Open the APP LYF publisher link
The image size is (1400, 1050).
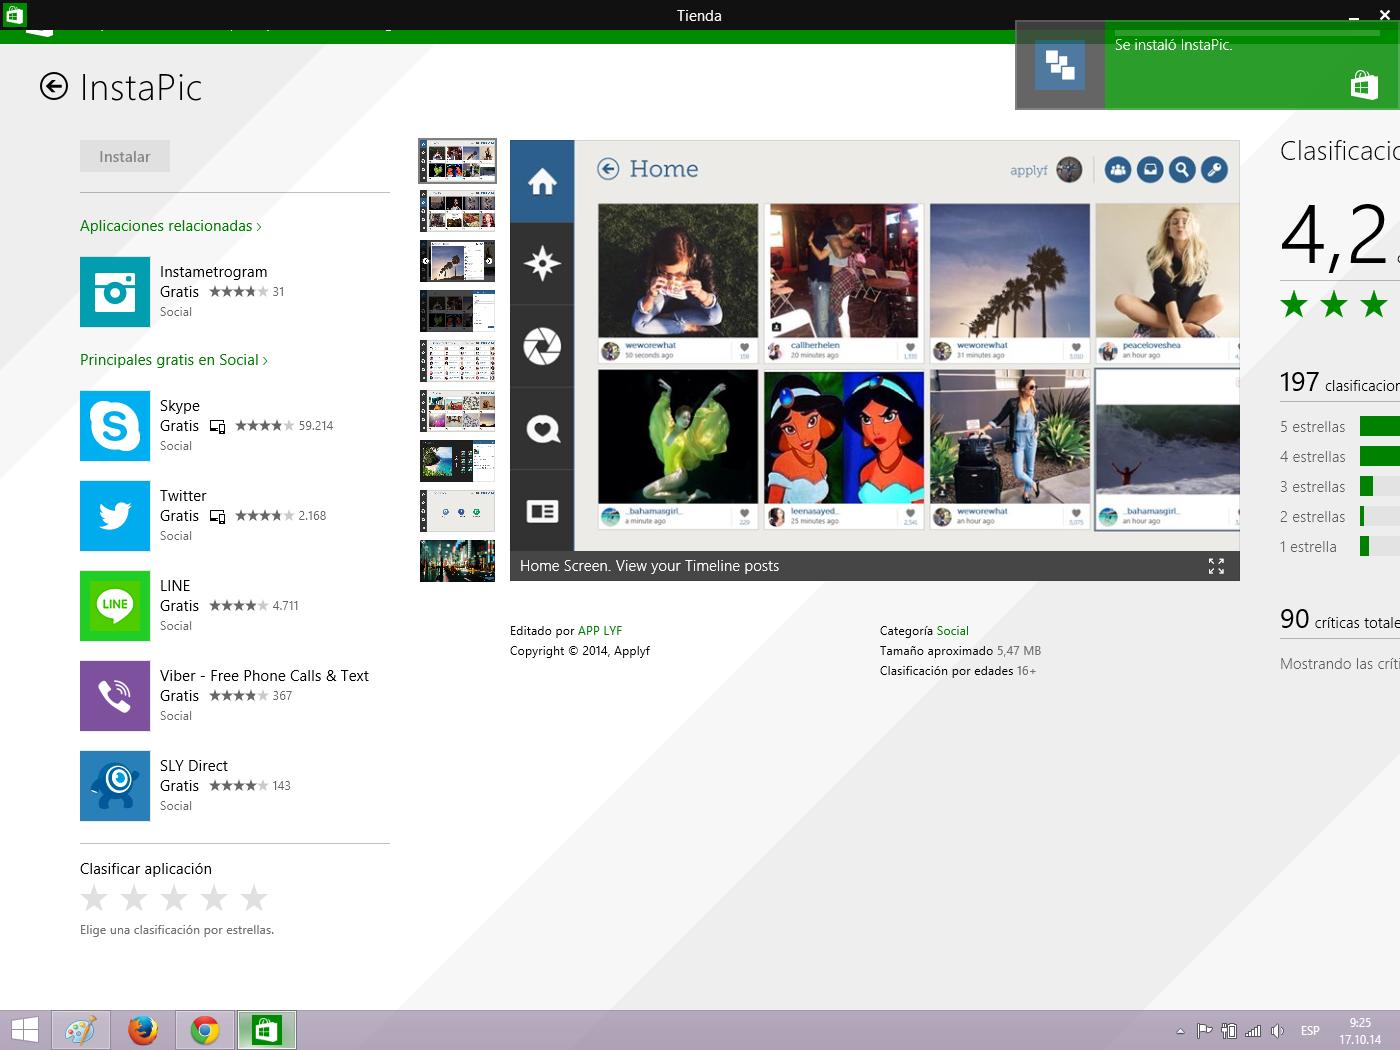[600, 631]
